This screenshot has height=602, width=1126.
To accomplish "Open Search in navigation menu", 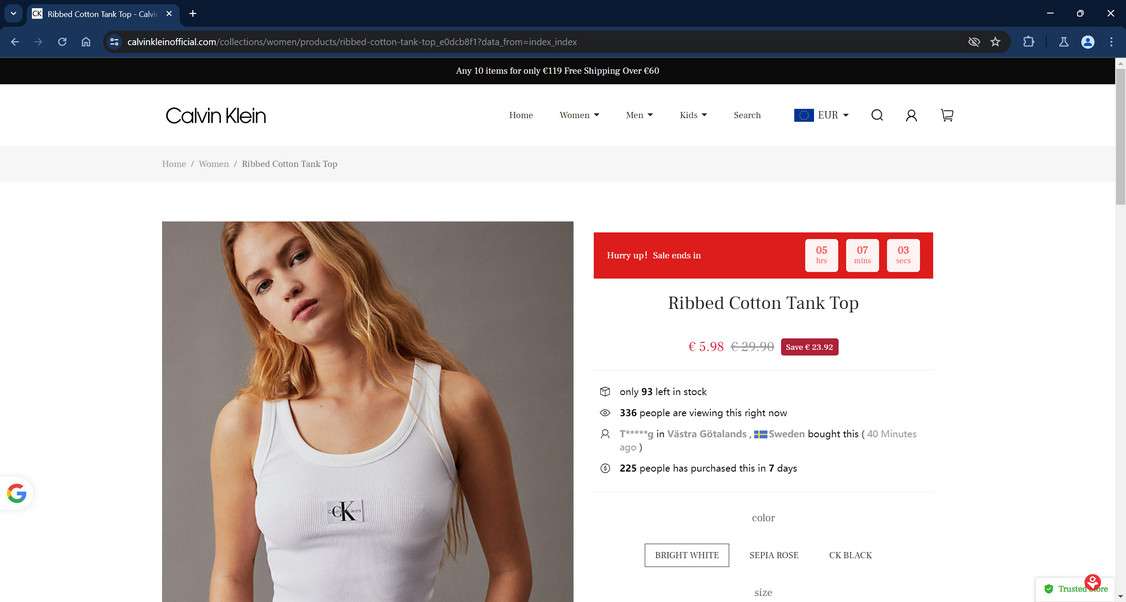I will coord(747,115).
